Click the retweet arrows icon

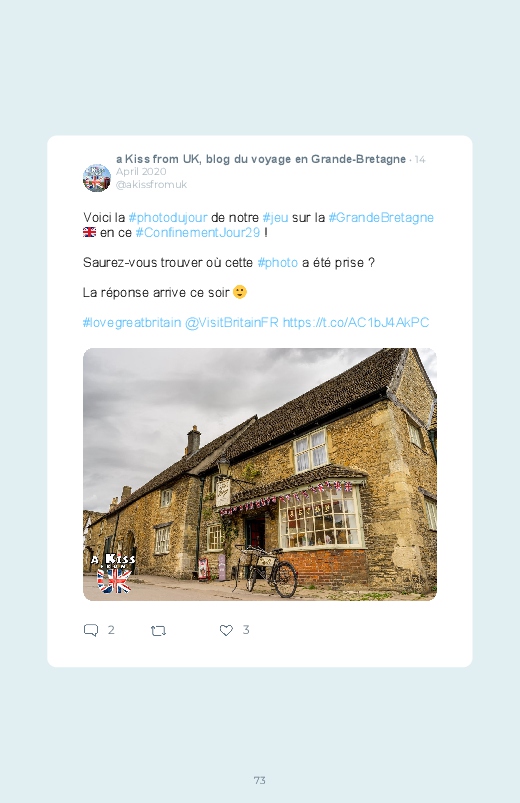point(158,631)
